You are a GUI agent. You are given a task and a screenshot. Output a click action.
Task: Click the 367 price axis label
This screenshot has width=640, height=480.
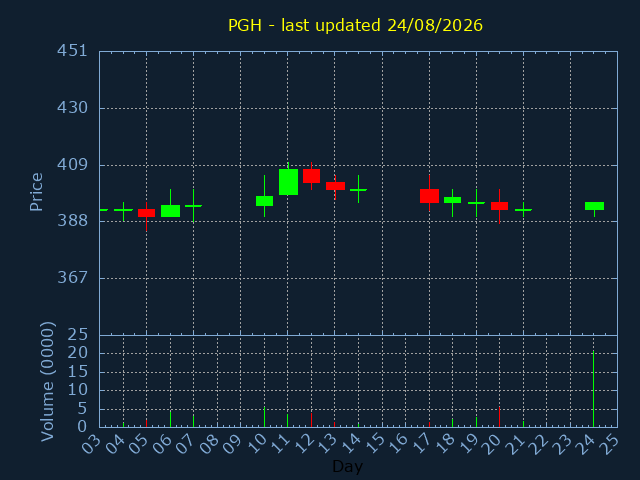tap(72, 278)
